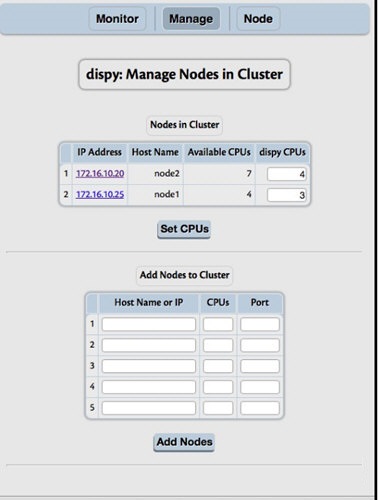The height and width of the screenshot is (500, 378).
Task: Click the Port field in add-row 1
Action: point(260,324)
